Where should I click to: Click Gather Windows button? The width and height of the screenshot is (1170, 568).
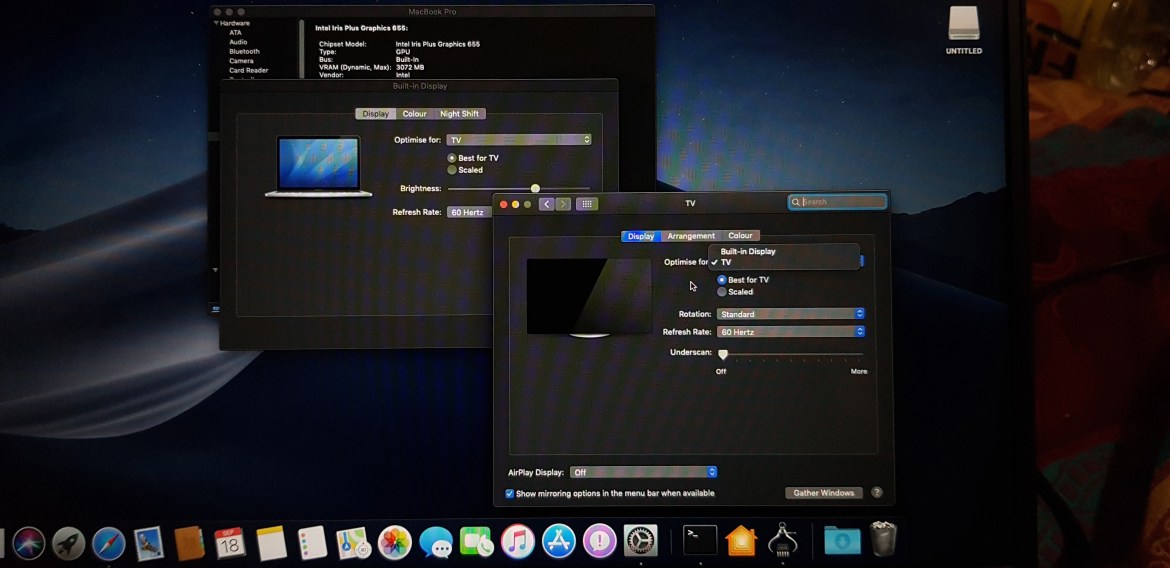click(824, 493)
